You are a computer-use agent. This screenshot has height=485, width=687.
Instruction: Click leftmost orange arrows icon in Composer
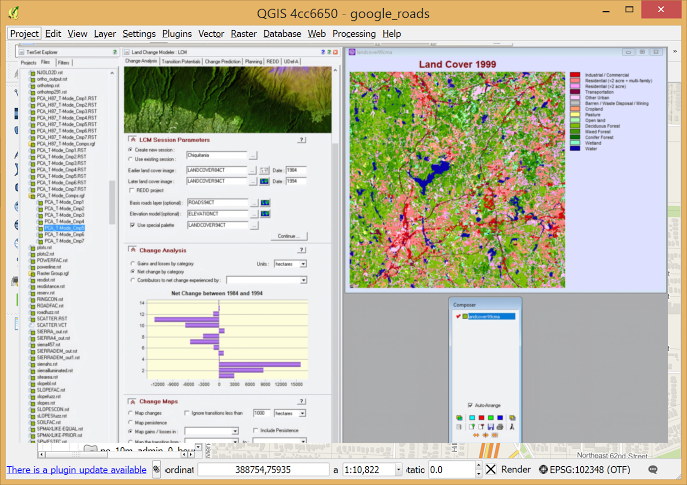(476, 435)
